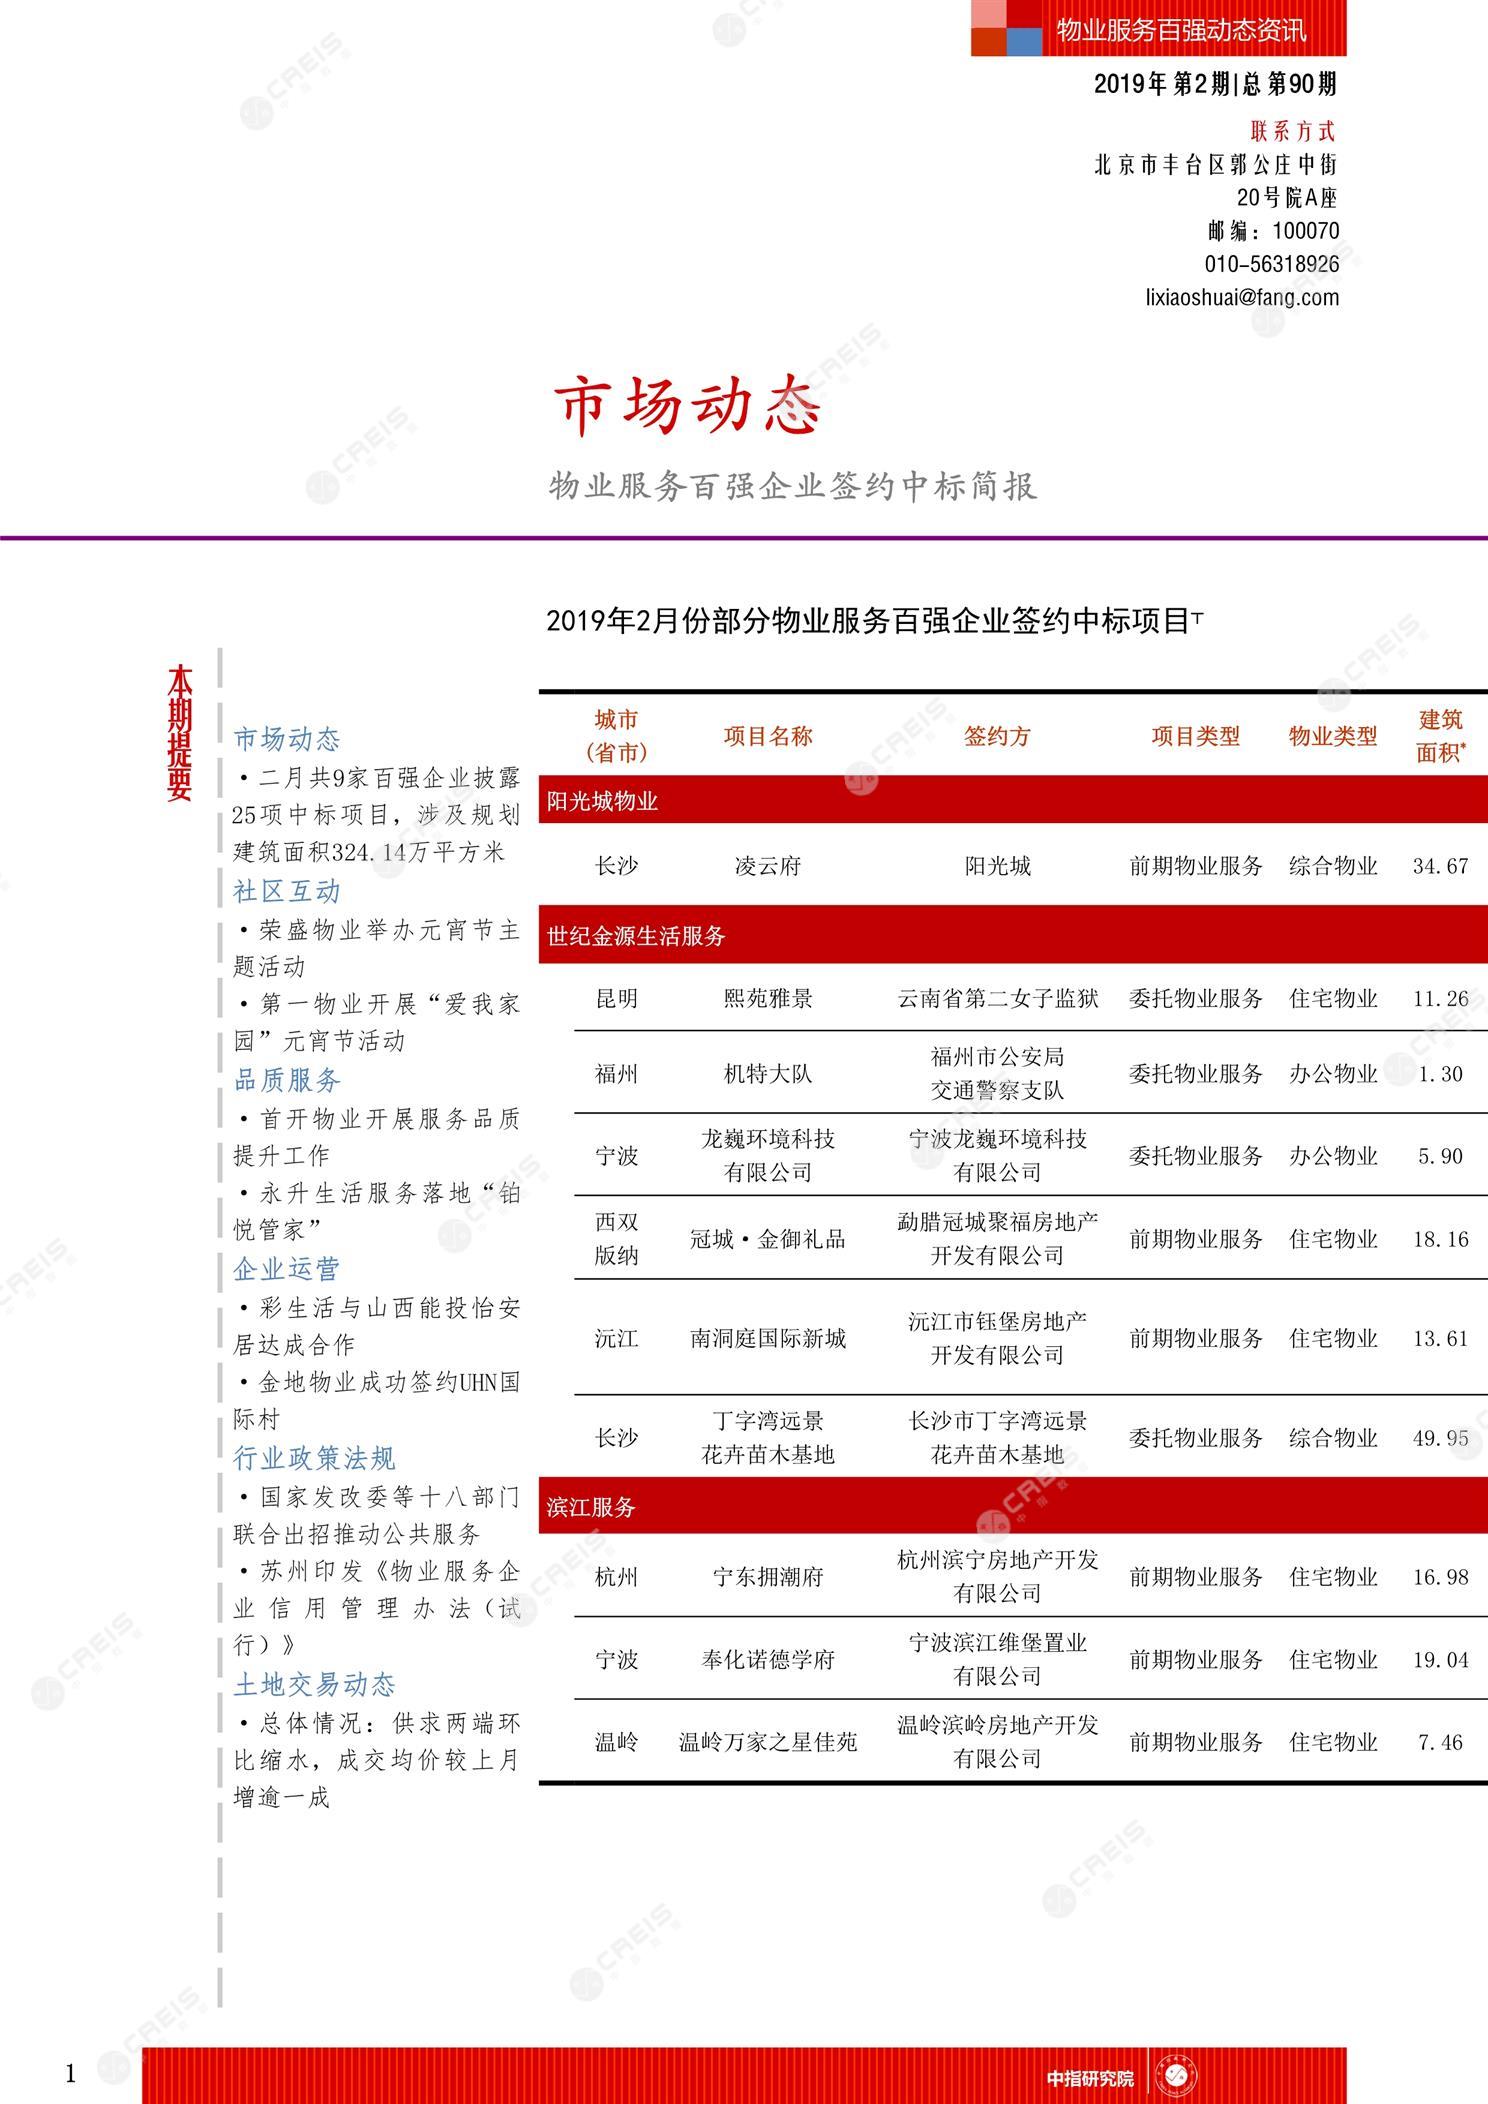Click the sidebar heading 企业运营
This screenshot has height=2104, width=1488.
click(x=287, y=1269)
